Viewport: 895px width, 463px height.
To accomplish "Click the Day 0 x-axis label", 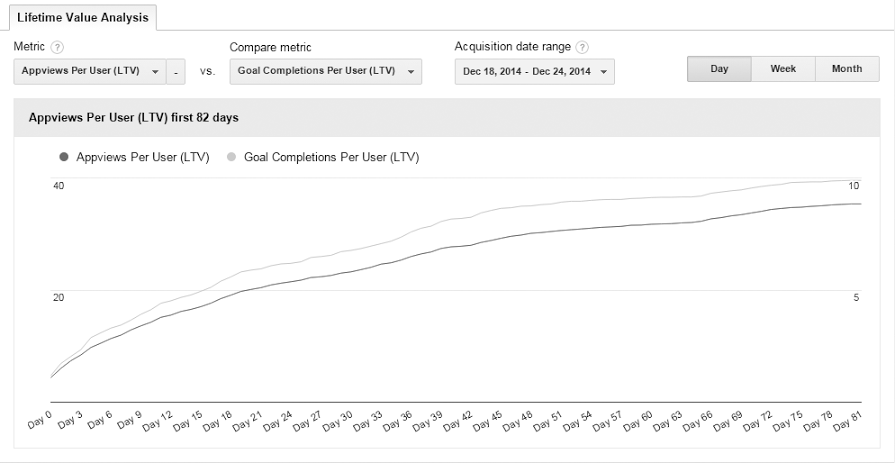I will coord(40,419).
